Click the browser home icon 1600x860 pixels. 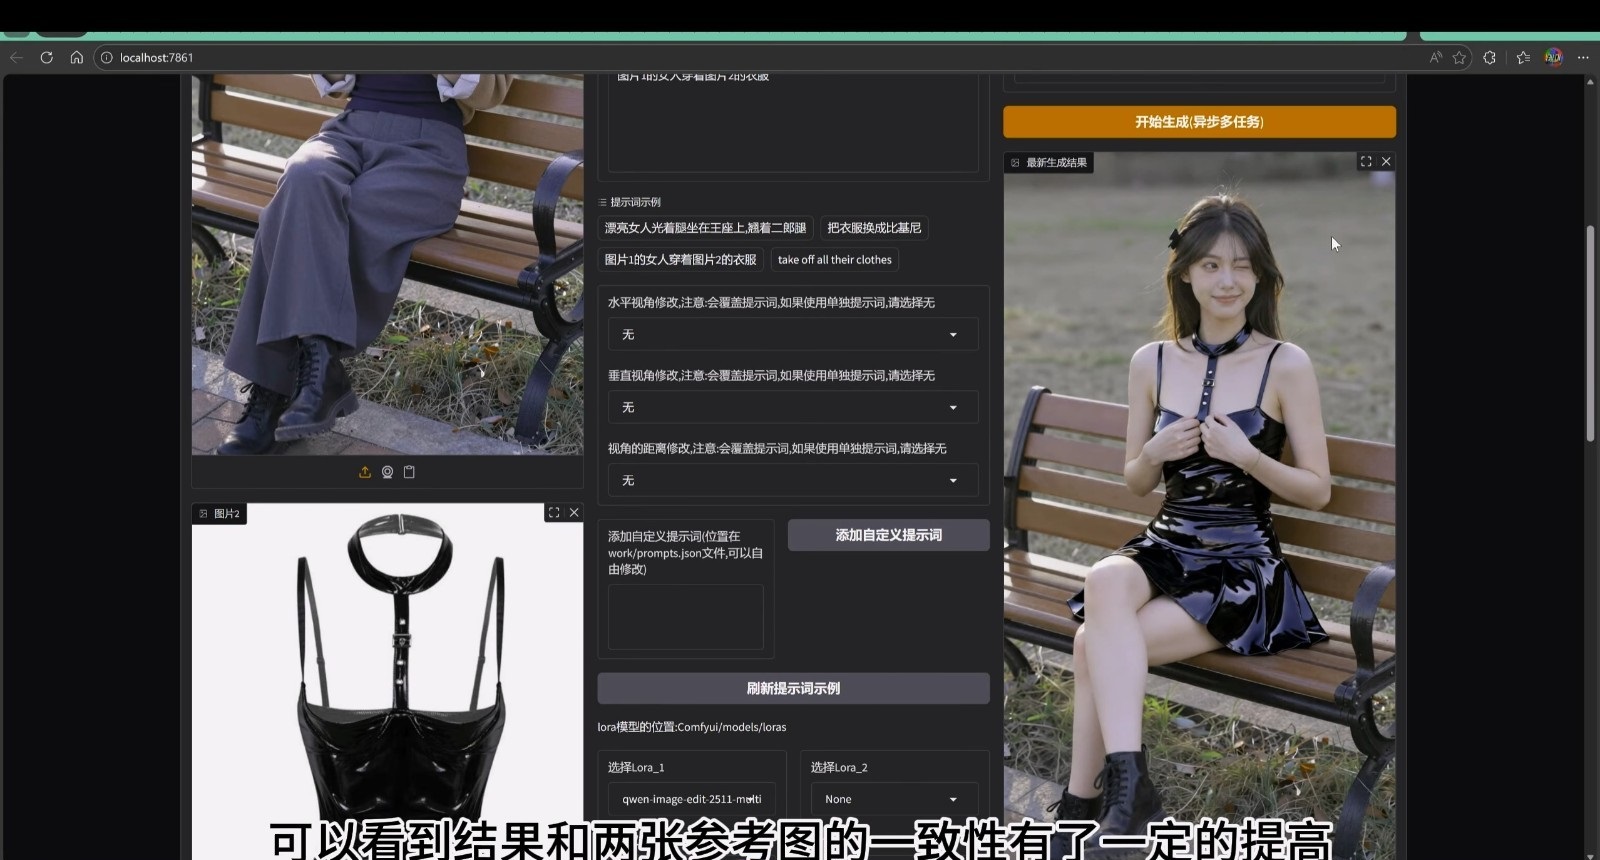click(76, 58)
